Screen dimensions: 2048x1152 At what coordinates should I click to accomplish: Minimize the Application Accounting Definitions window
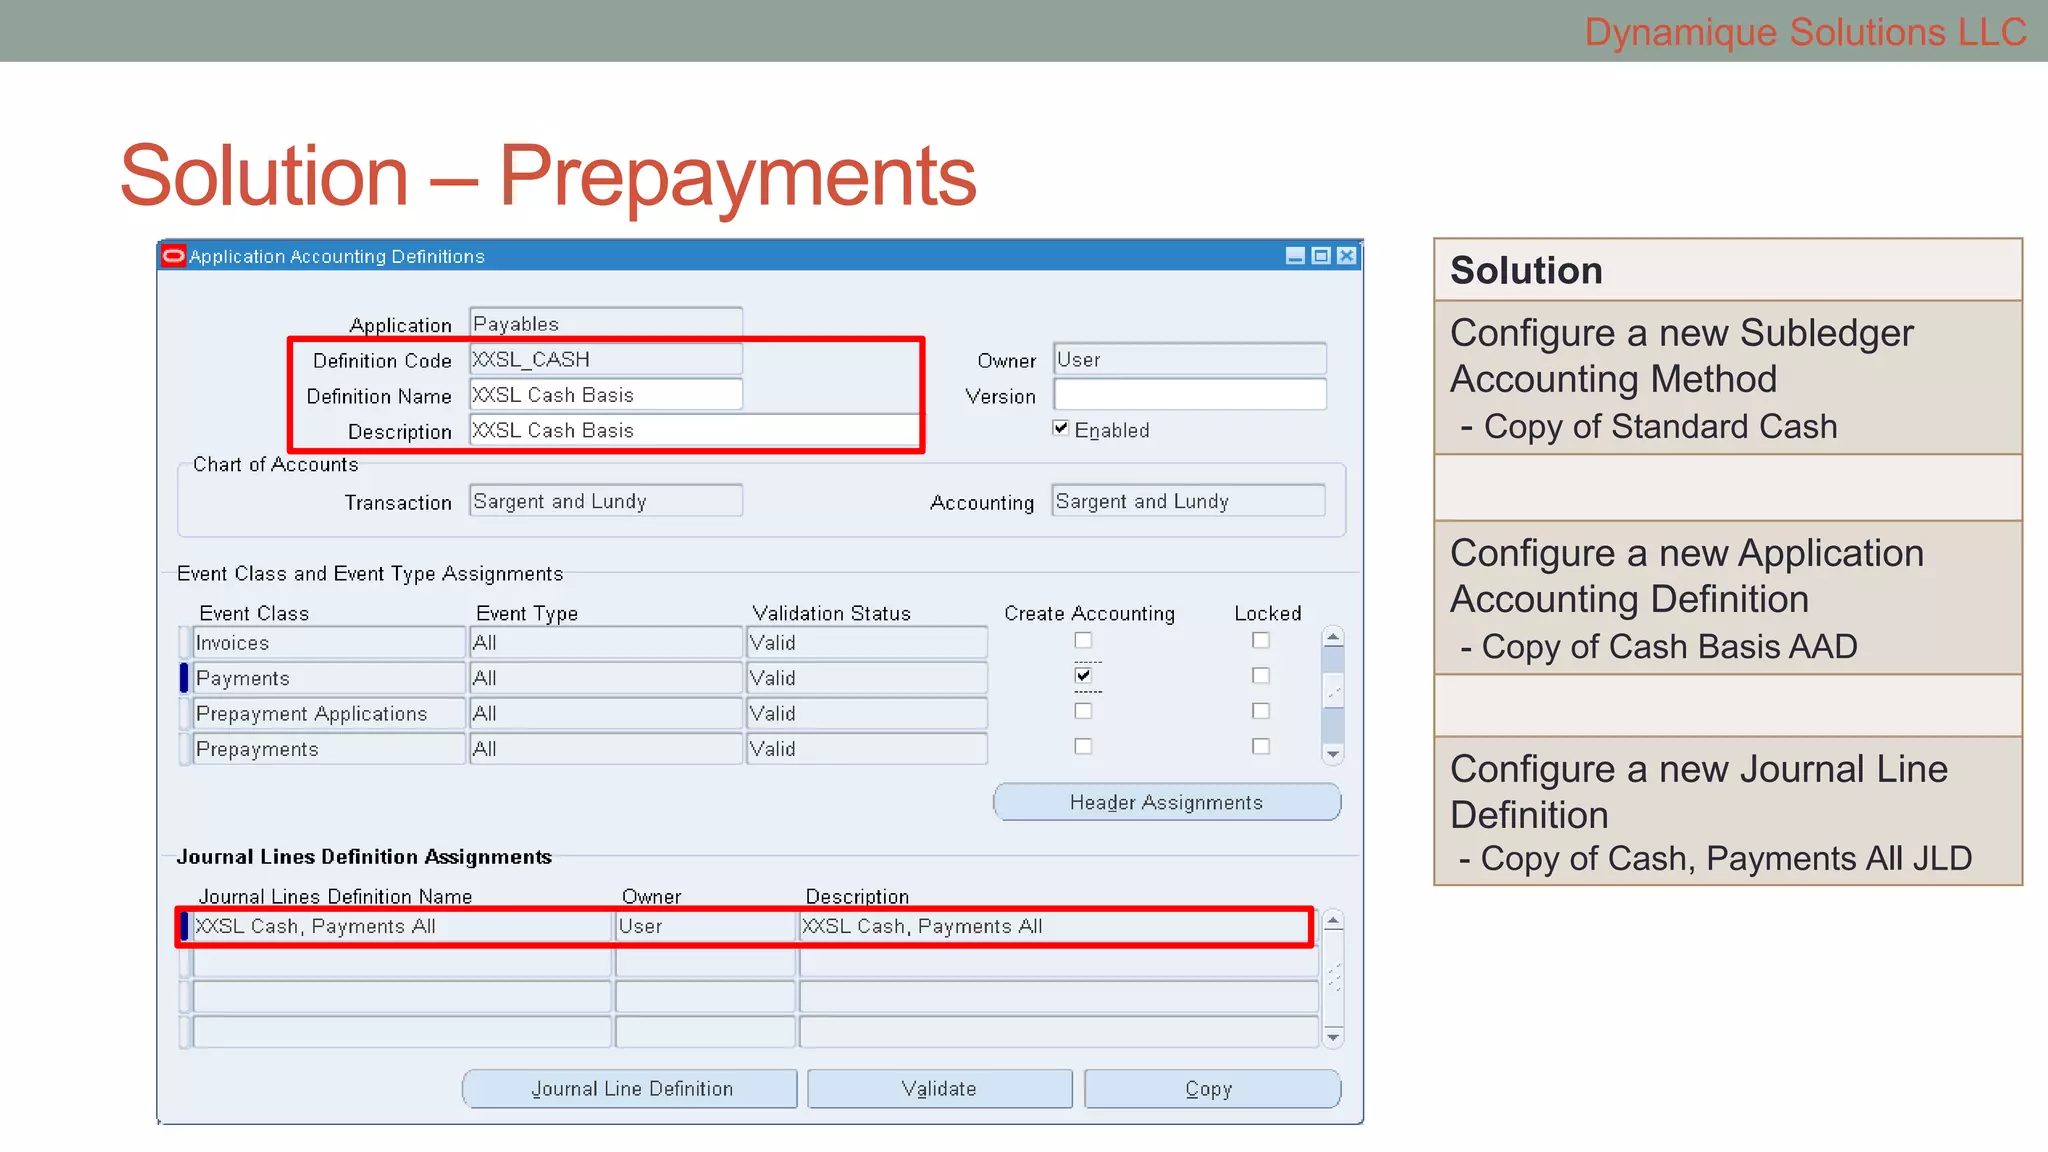(x=1295, y=256)
